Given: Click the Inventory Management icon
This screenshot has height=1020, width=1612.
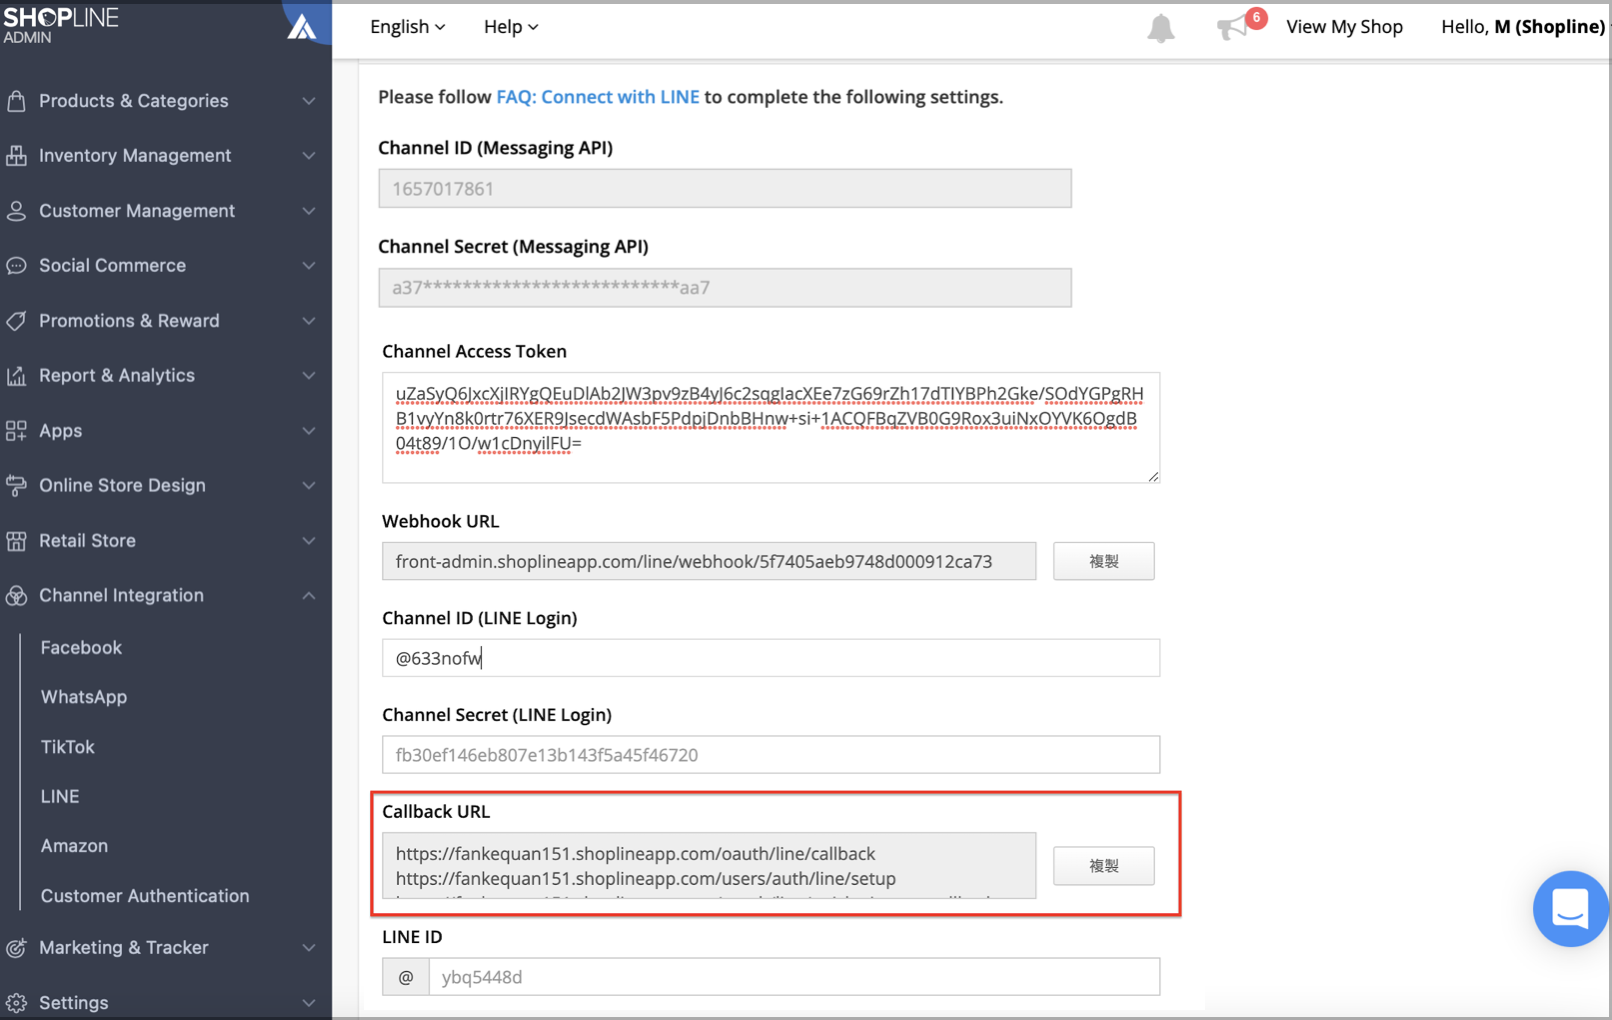Looking at the screenshot, I should coord(16,156).
